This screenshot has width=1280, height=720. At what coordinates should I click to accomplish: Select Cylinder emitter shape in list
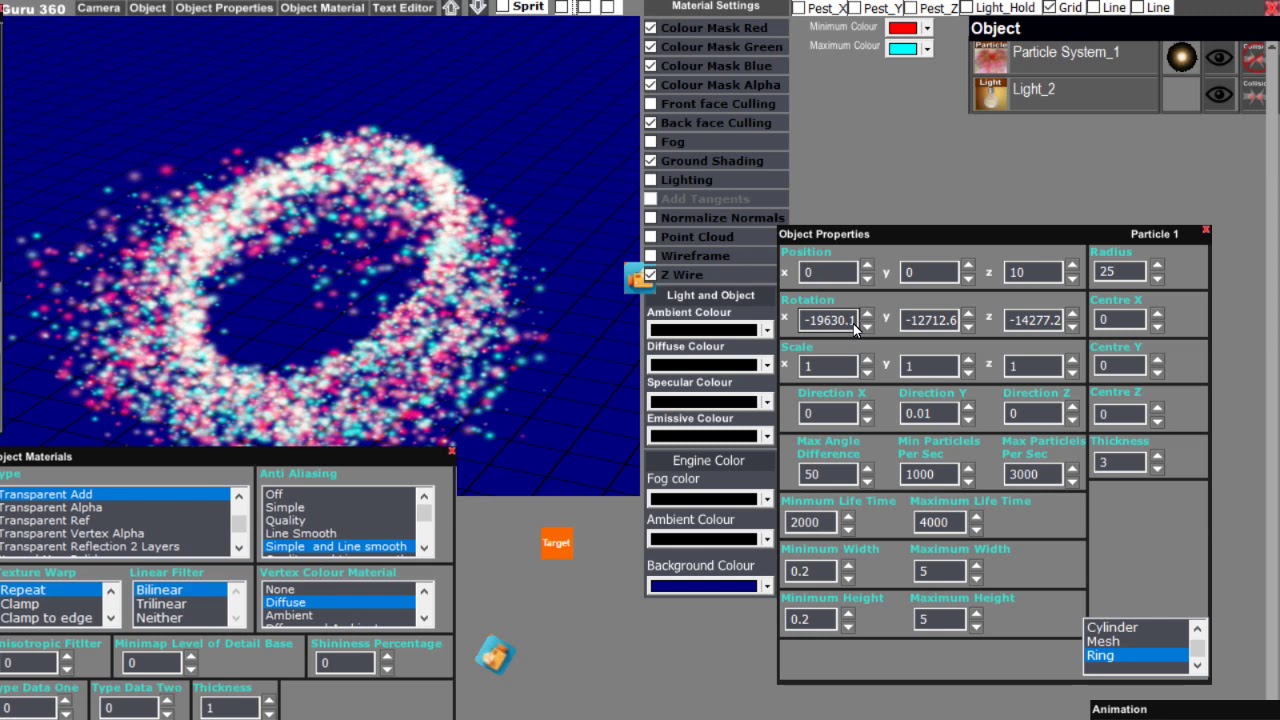[1136, 627]
